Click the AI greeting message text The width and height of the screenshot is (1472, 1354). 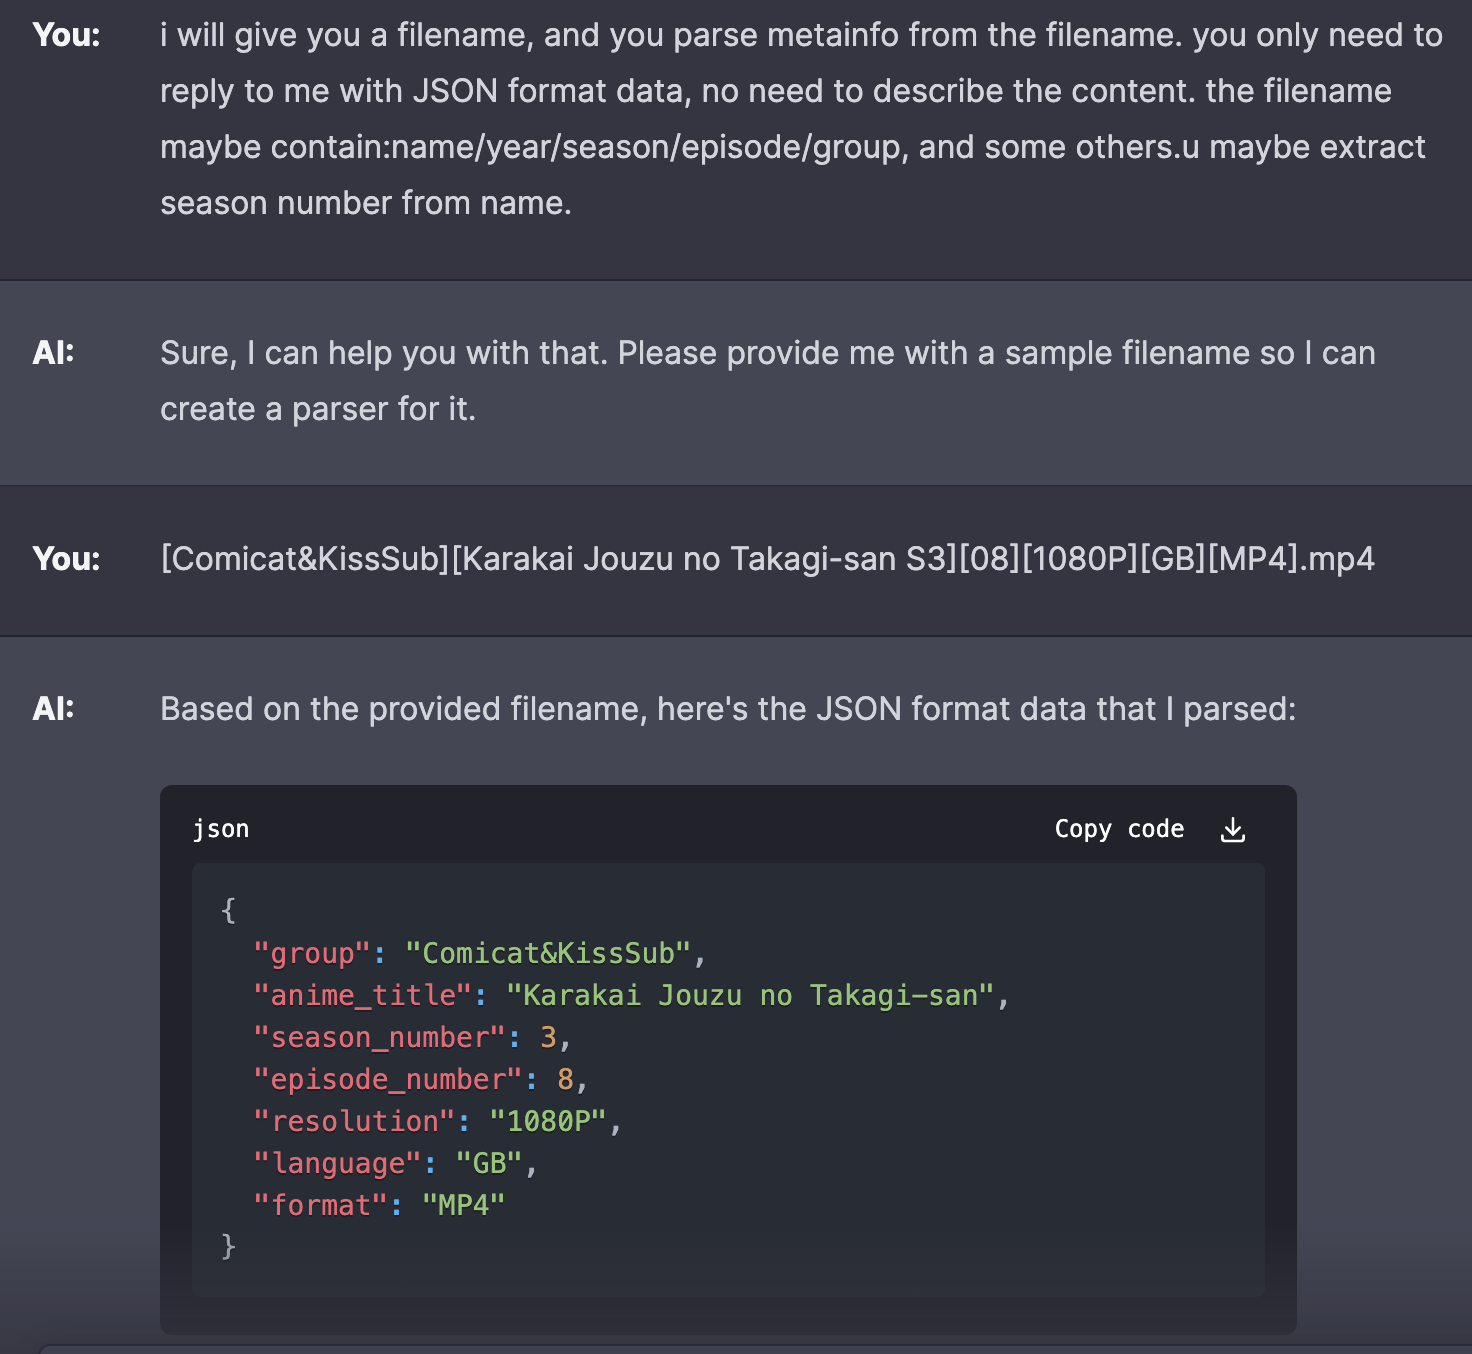[x=768, y=380]
